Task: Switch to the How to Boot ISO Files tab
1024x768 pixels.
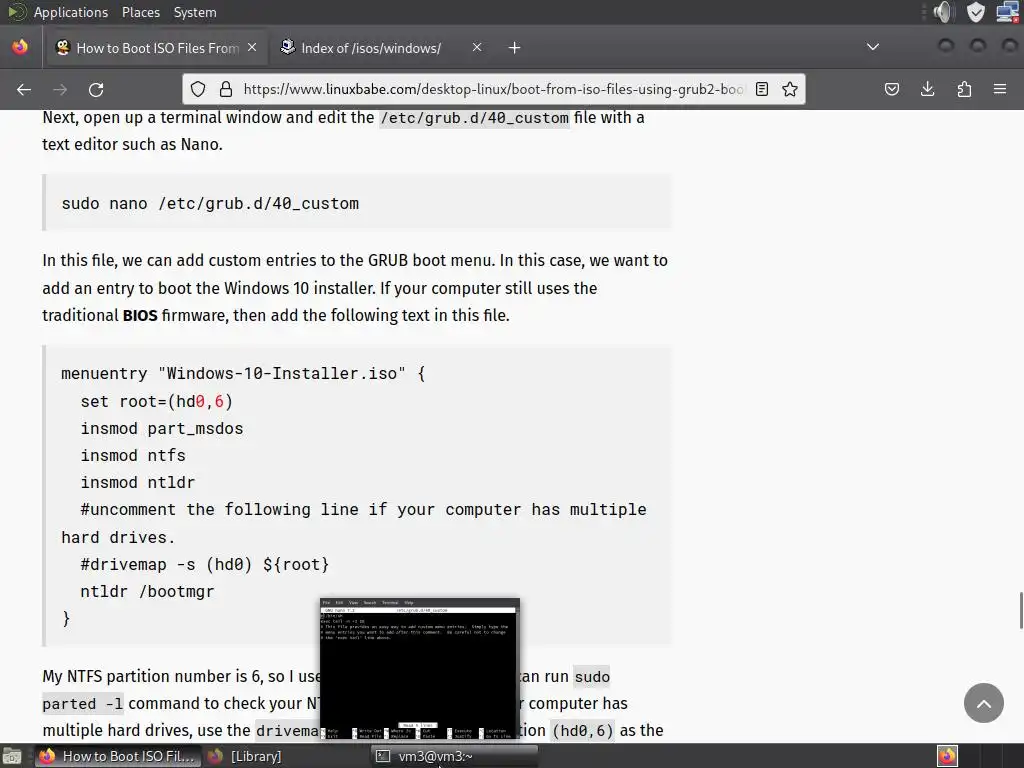Action: click(x=156, y=48)
